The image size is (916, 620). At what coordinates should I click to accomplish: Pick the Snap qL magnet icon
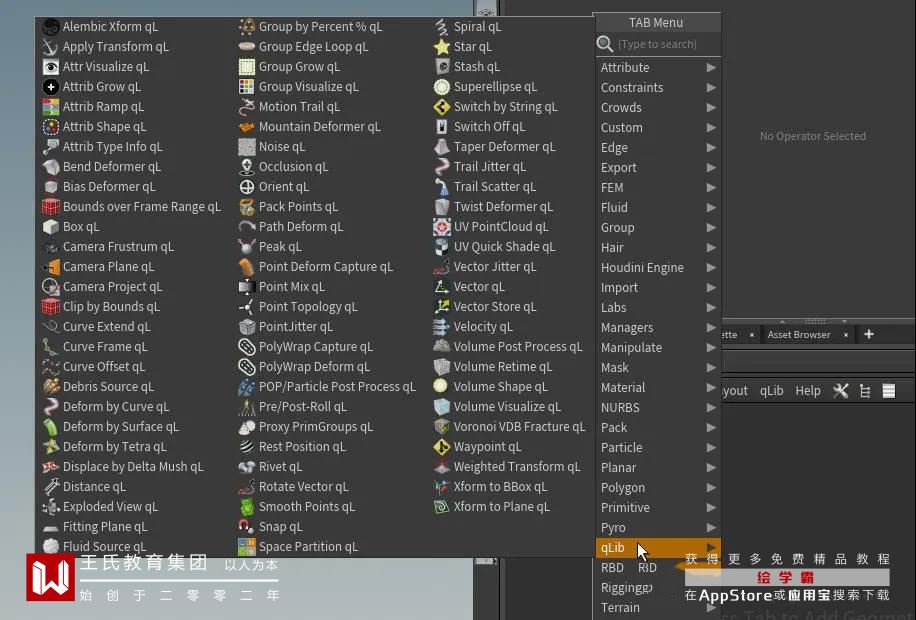point(247,527)
